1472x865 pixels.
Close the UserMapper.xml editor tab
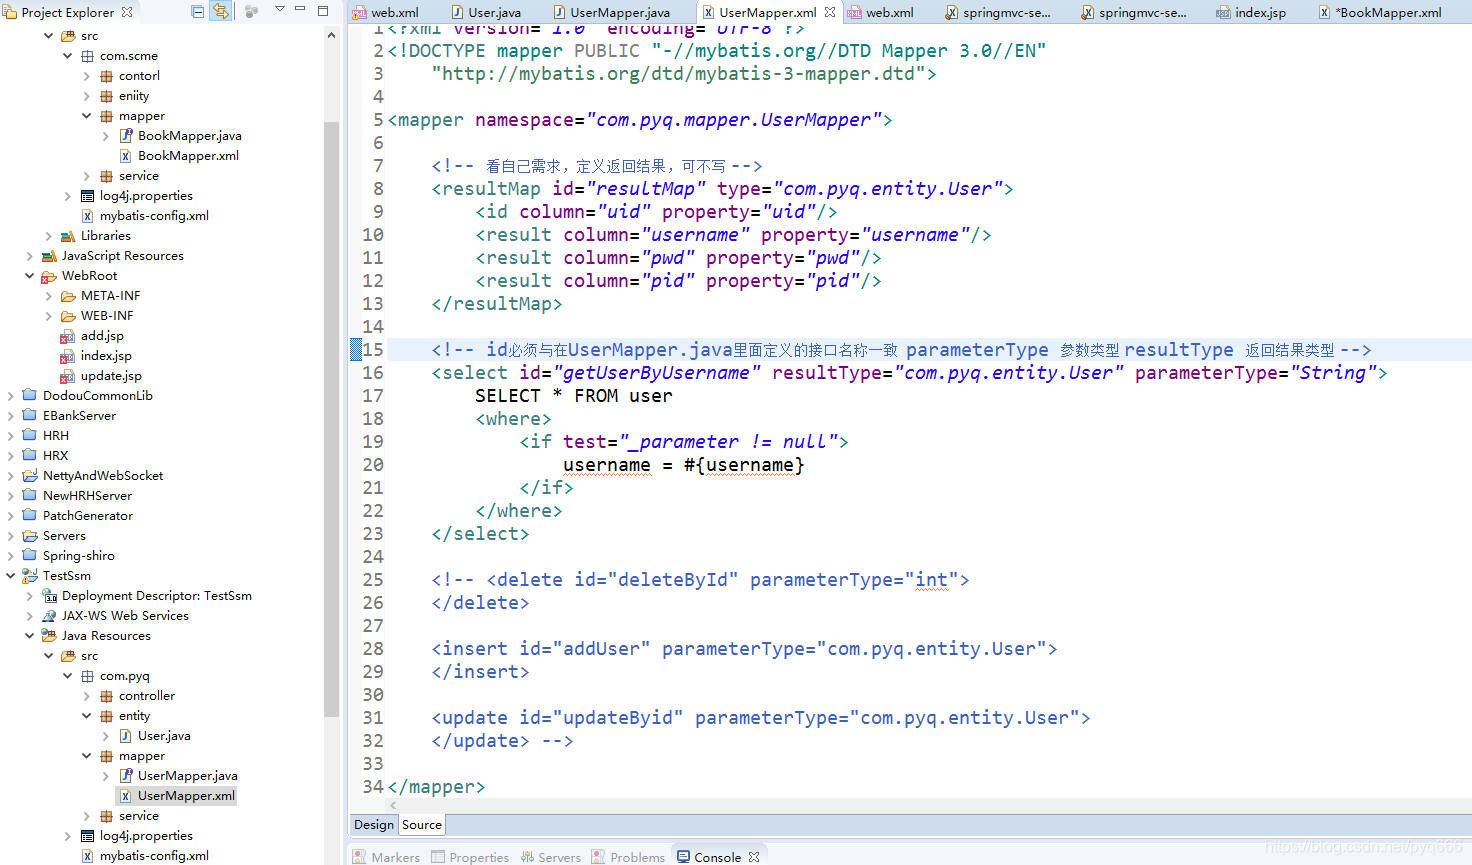pos(830,12)
